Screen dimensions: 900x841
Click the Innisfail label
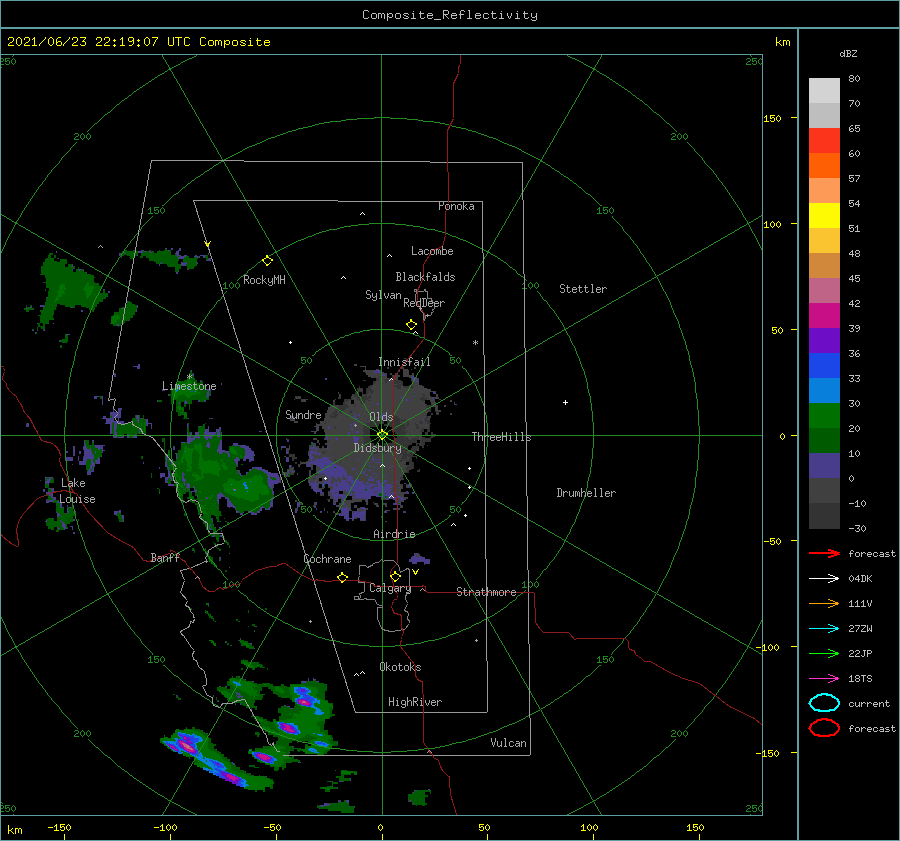404,362
